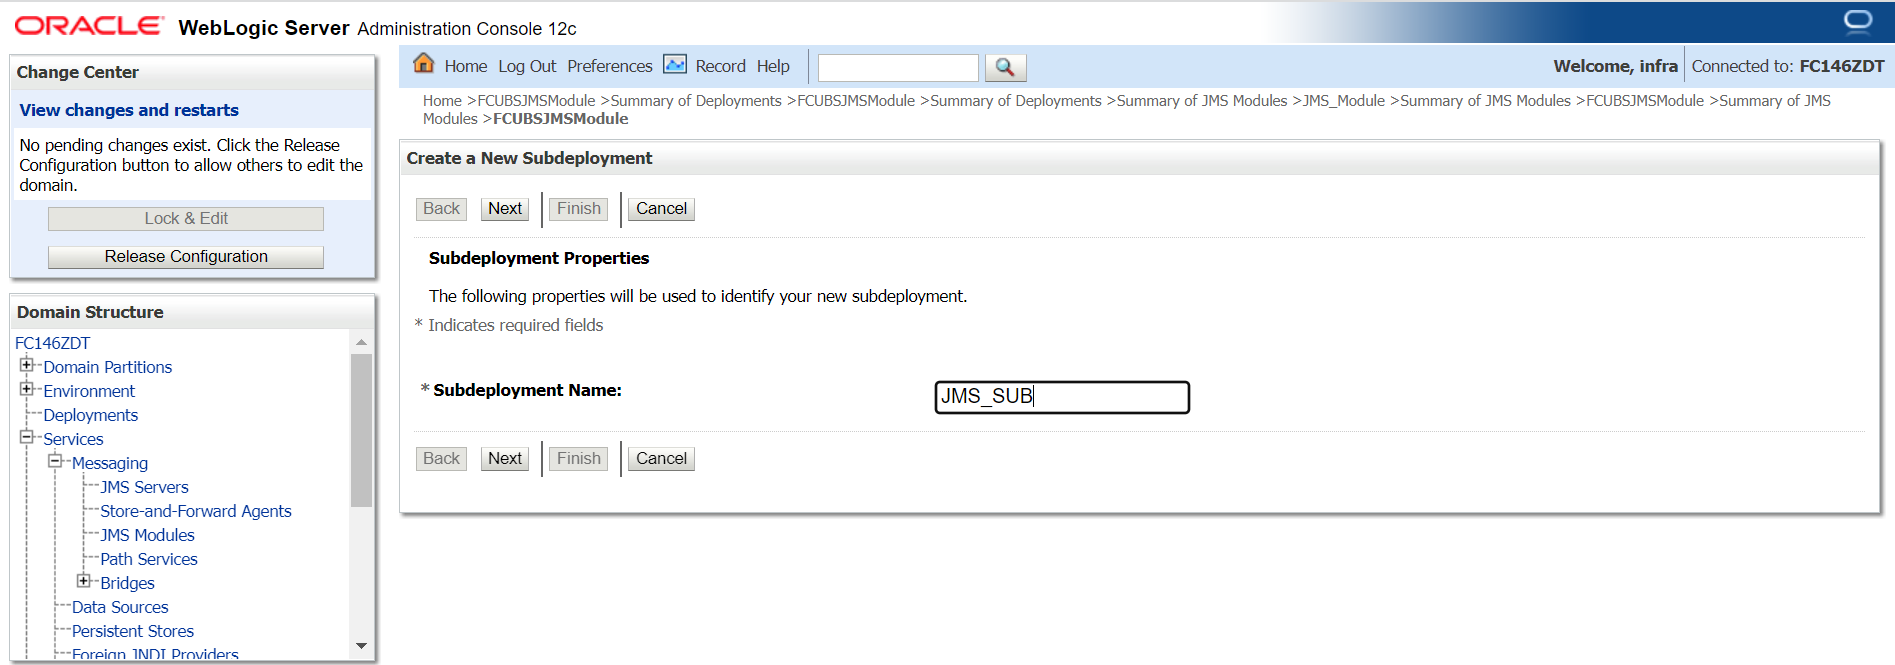
Task: Open Help in the toolbar
Action: pos(773,66)
